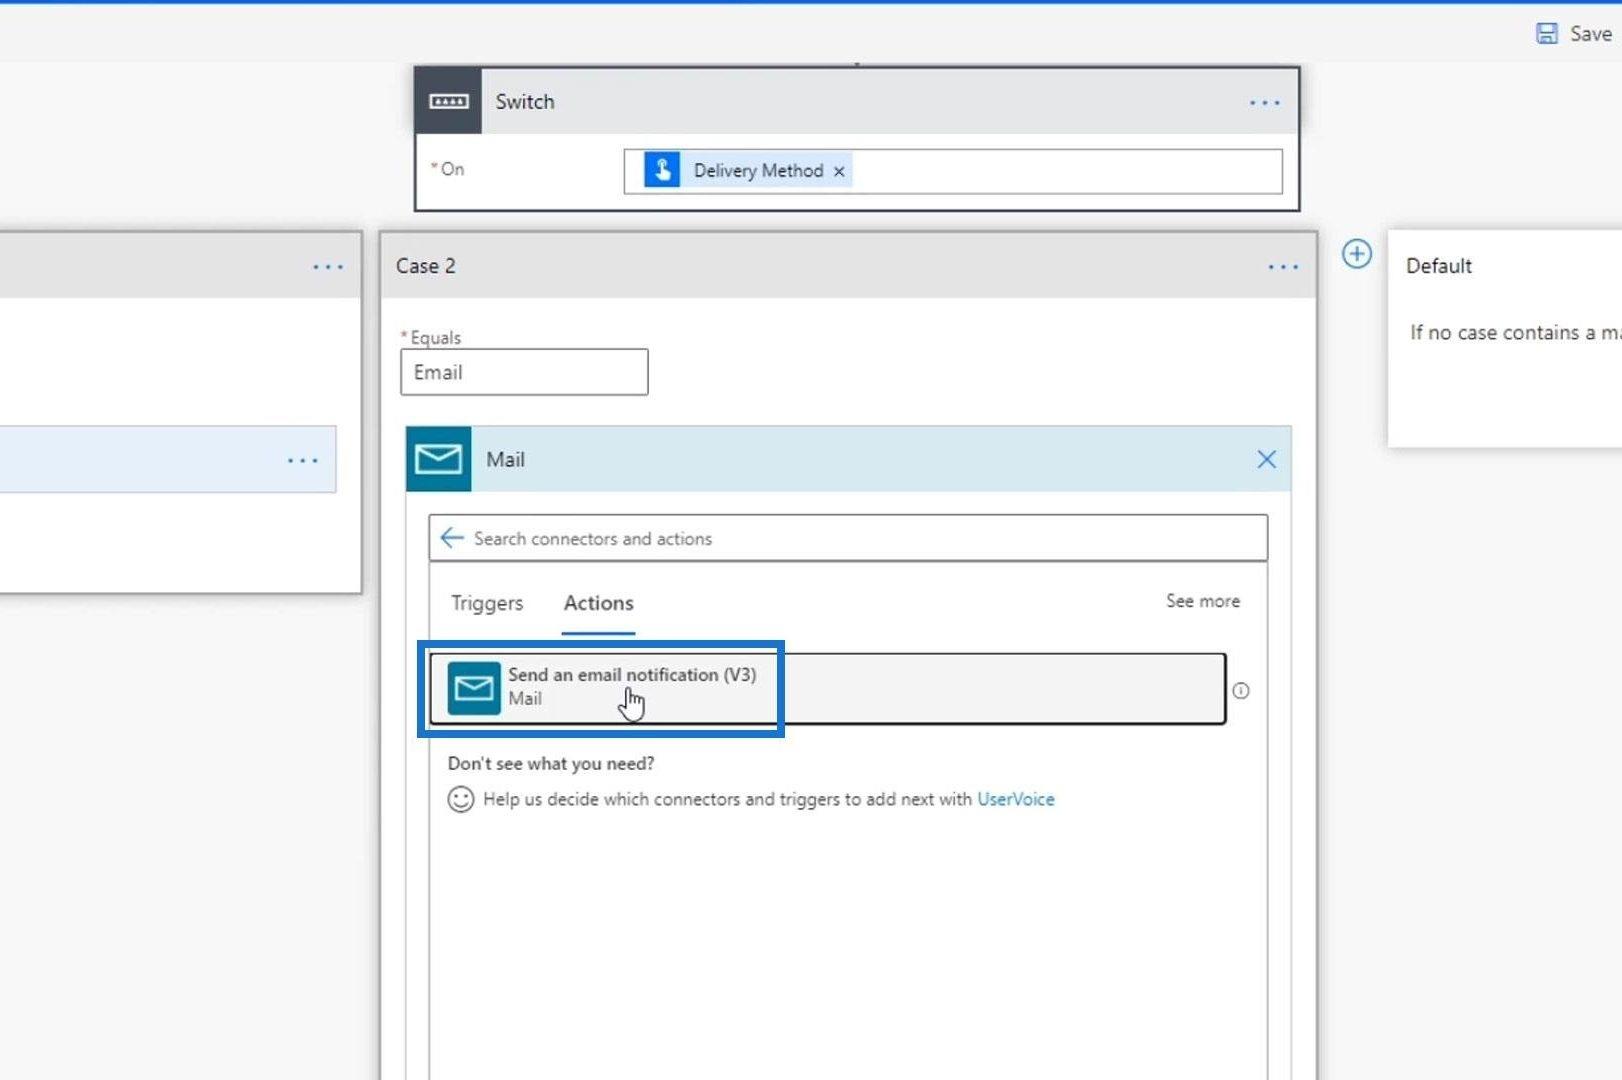Click the Case 2 title
Image resolution: width=1622 pixels, height=1080 pixels.
pos(426,266)
